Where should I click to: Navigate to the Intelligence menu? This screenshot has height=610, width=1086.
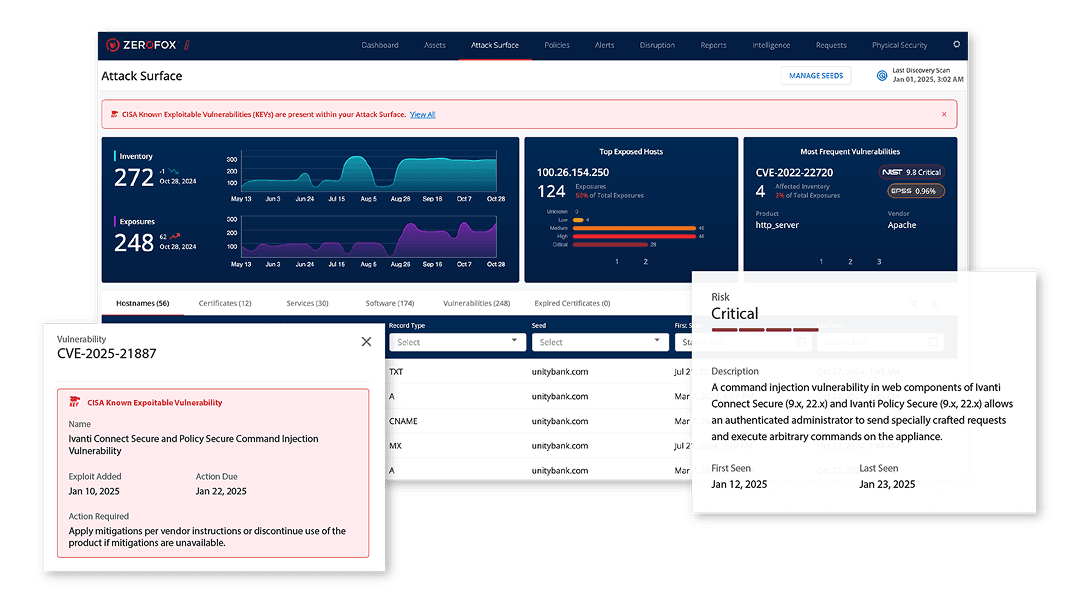[x=771, y=45]
